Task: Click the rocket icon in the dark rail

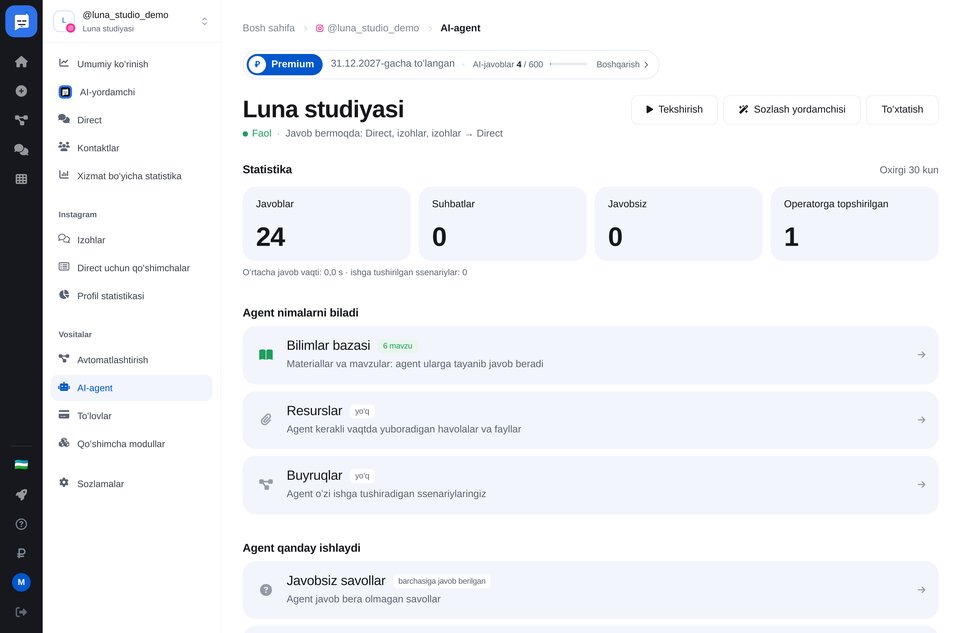Action: (x=21, y=495)
